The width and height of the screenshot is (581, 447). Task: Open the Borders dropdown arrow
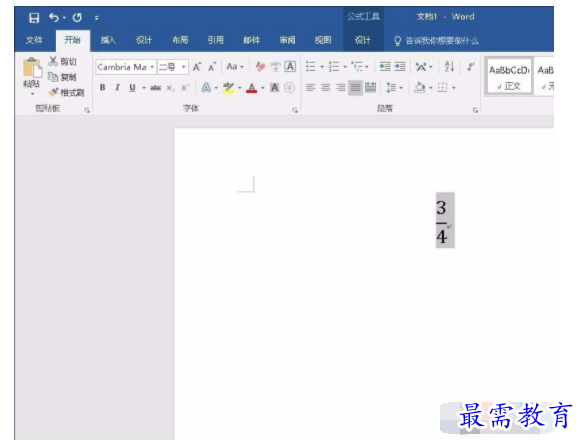pyautogui.click(x=454, y=88)
